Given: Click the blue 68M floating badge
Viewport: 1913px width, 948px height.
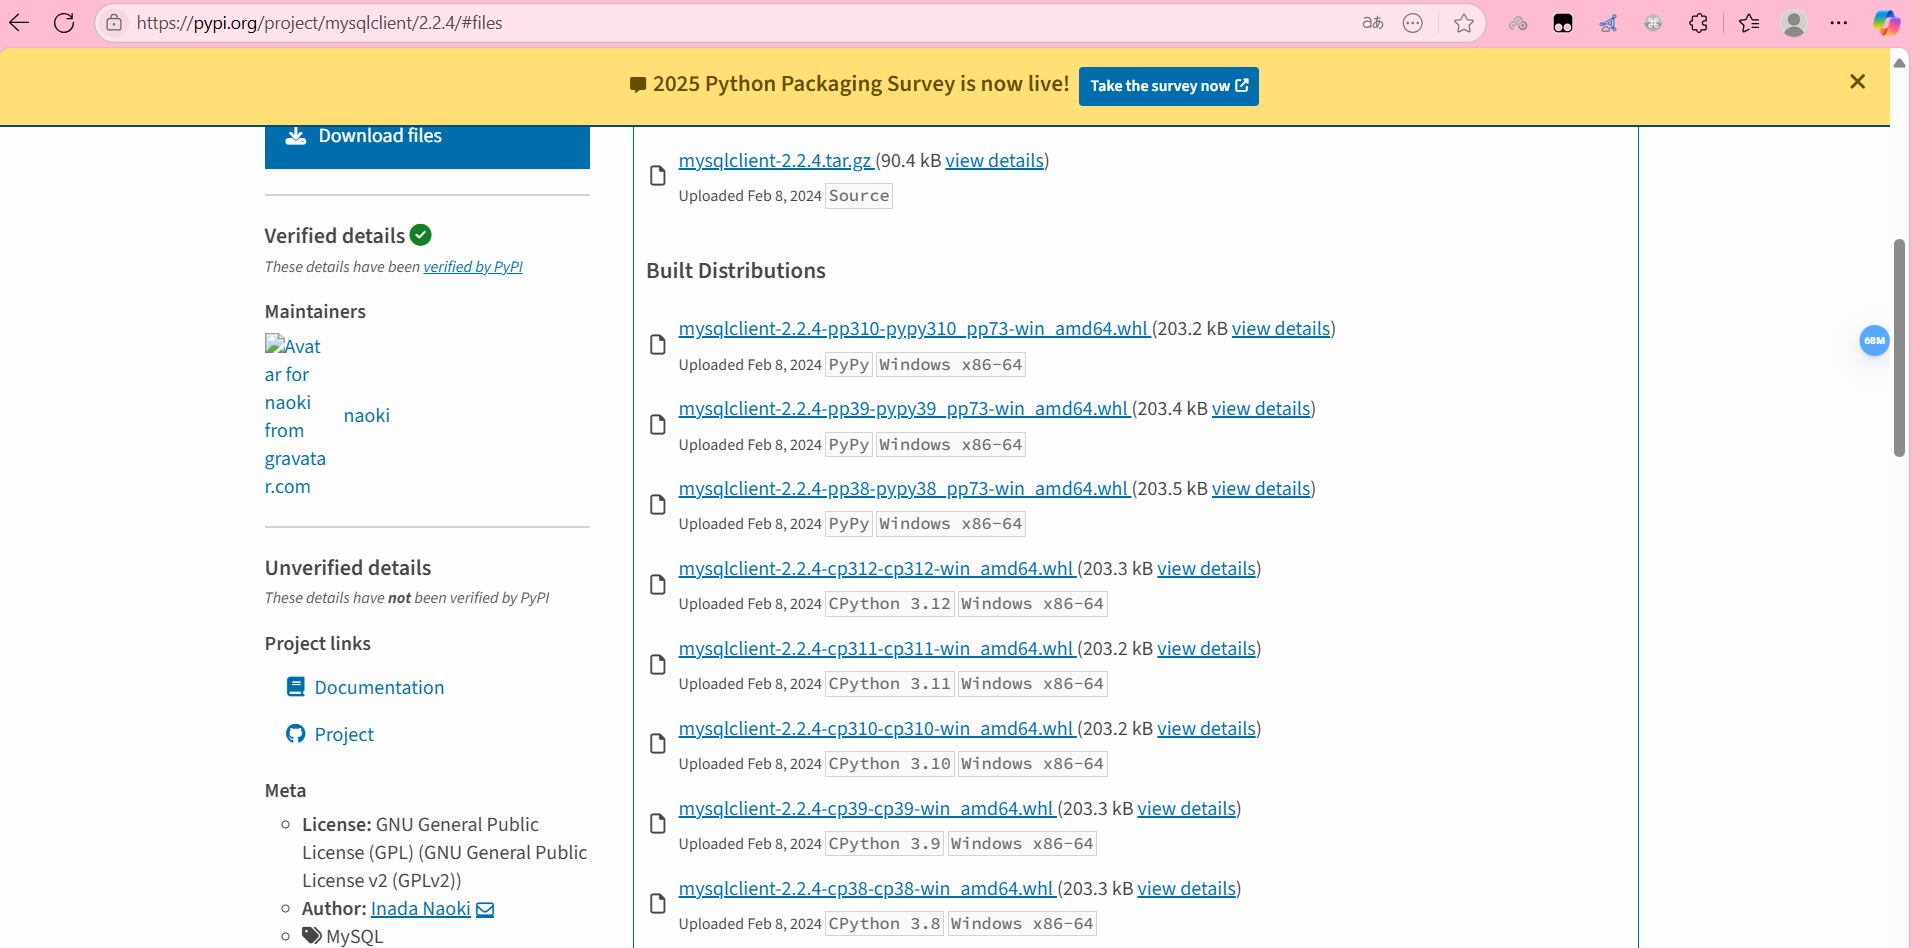Looking at the screenshot, I should point(1874,341).
